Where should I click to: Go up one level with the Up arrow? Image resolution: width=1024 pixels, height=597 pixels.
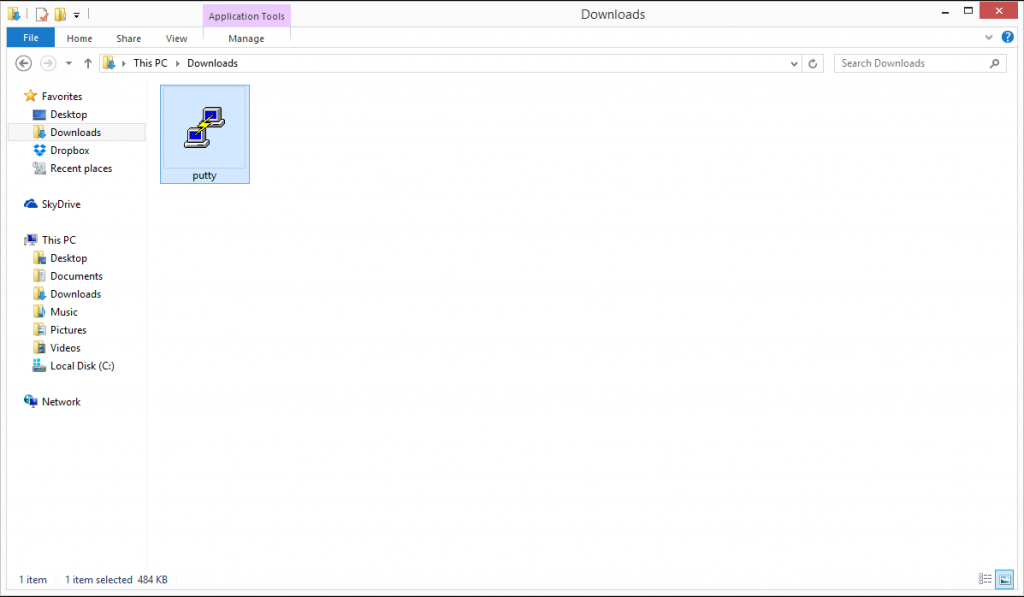coord(88,63)
